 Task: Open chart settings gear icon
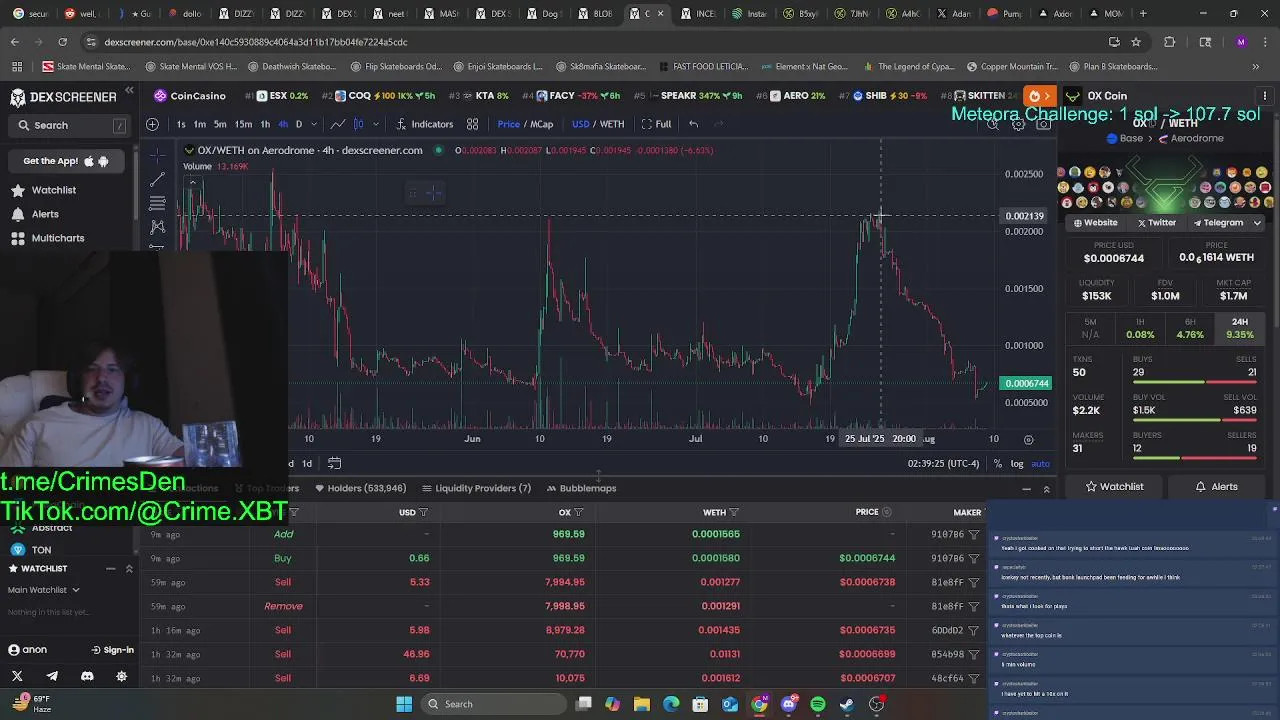(x=1019, y=124)
